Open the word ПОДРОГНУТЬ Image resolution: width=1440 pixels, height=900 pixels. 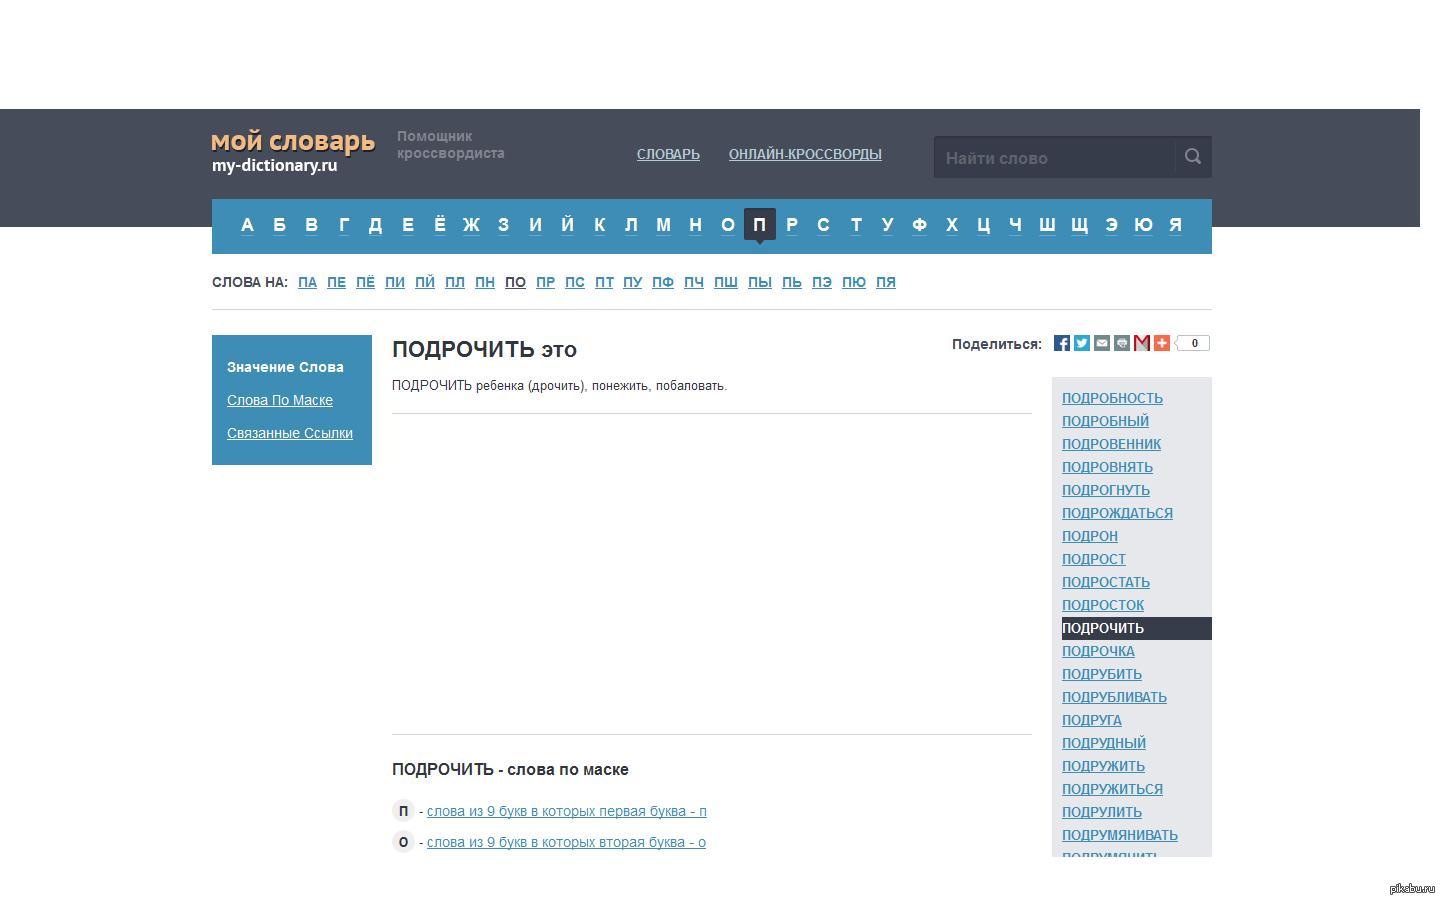(1106, 490)
